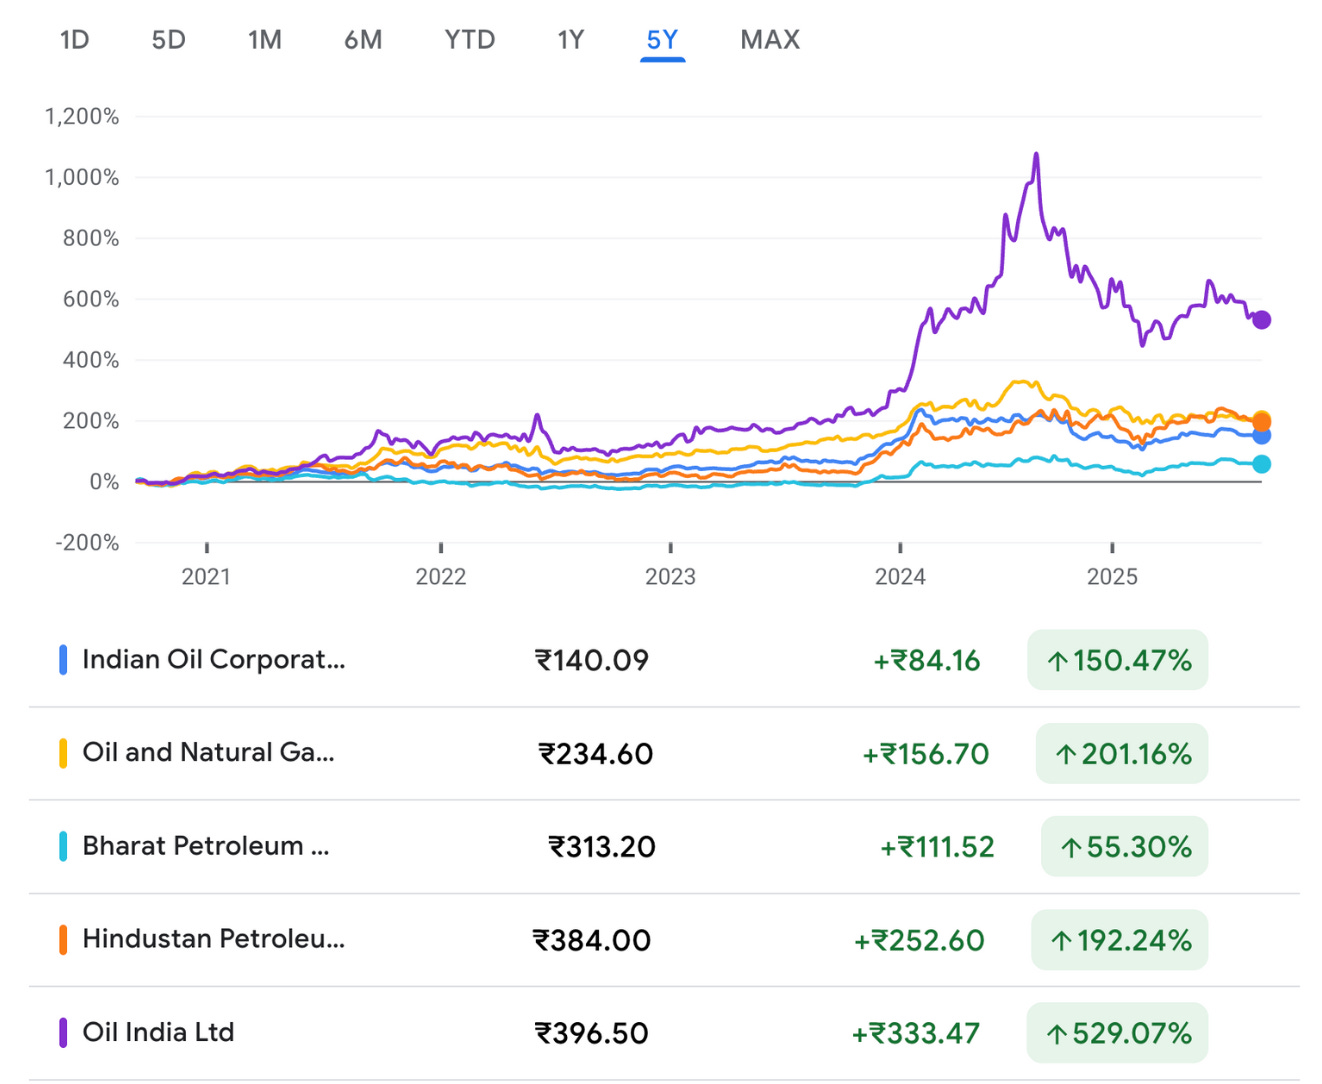Click the ₹384.00 price value
This screenshot has width=1322, height=1084.
click(x=592, y=941)
